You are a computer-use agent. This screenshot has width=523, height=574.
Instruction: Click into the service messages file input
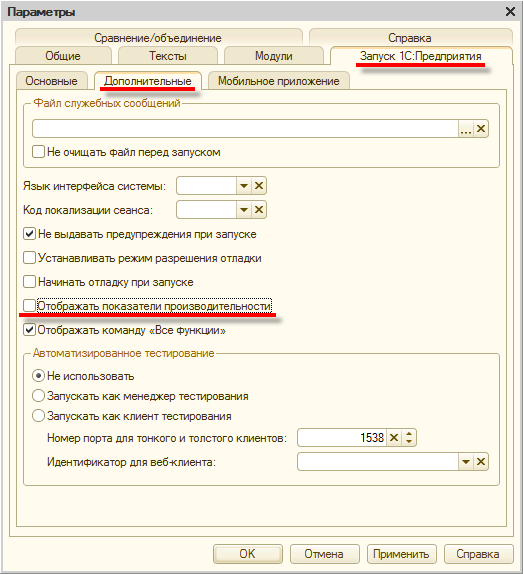(x=245, y=129)
